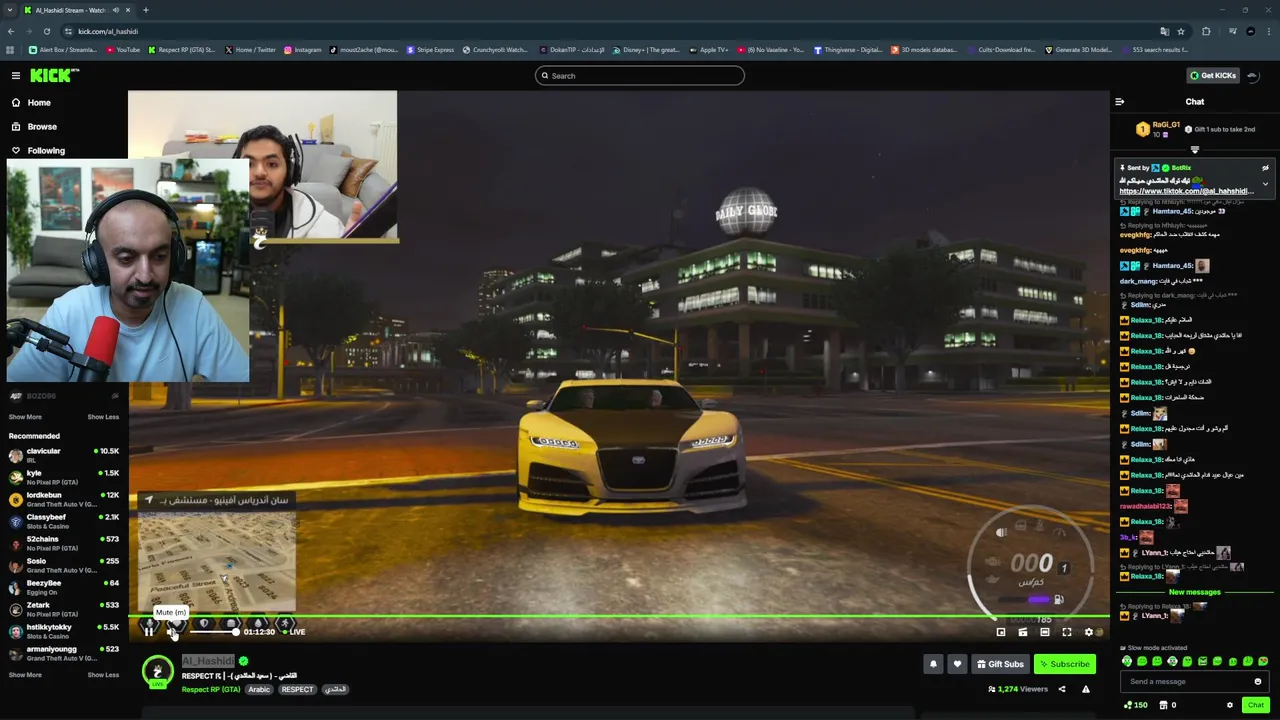Click the green Subscribe button
Screen dimensions: 1280x720
(x=1064, y=664)
